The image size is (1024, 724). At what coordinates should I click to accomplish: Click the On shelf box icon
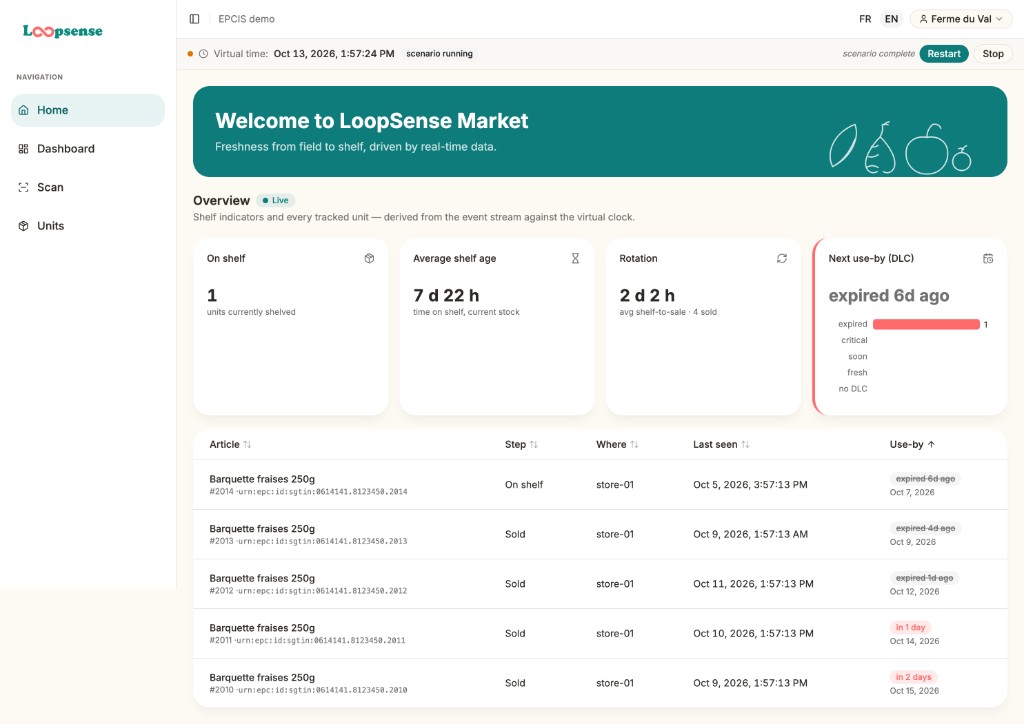click(x=370, y=259)
